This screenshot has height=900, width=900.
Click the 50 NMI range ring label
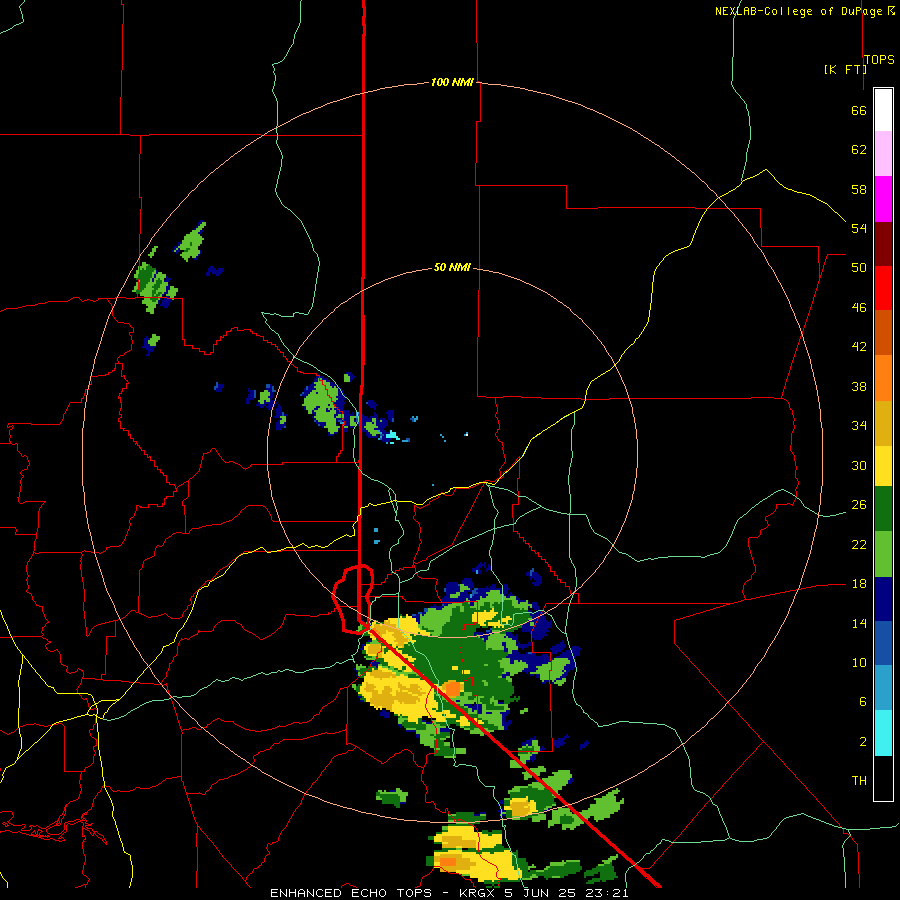click(x=452, y=267)
